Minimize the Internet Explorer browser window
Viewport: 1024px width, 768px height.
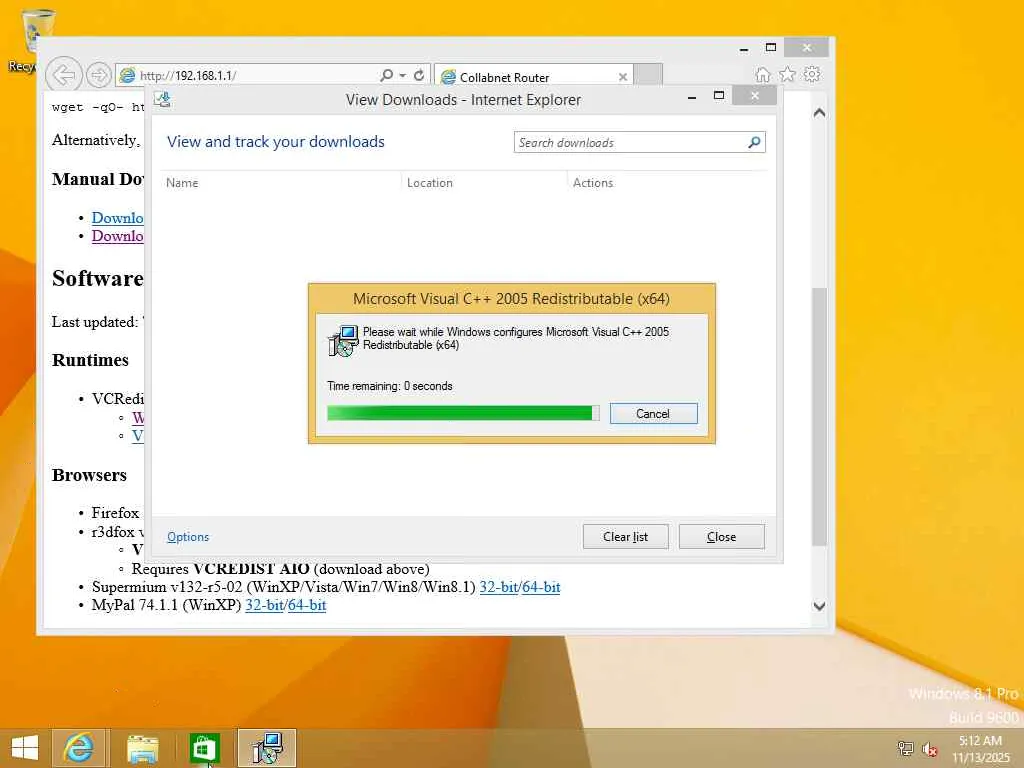(x=744, y=48)
